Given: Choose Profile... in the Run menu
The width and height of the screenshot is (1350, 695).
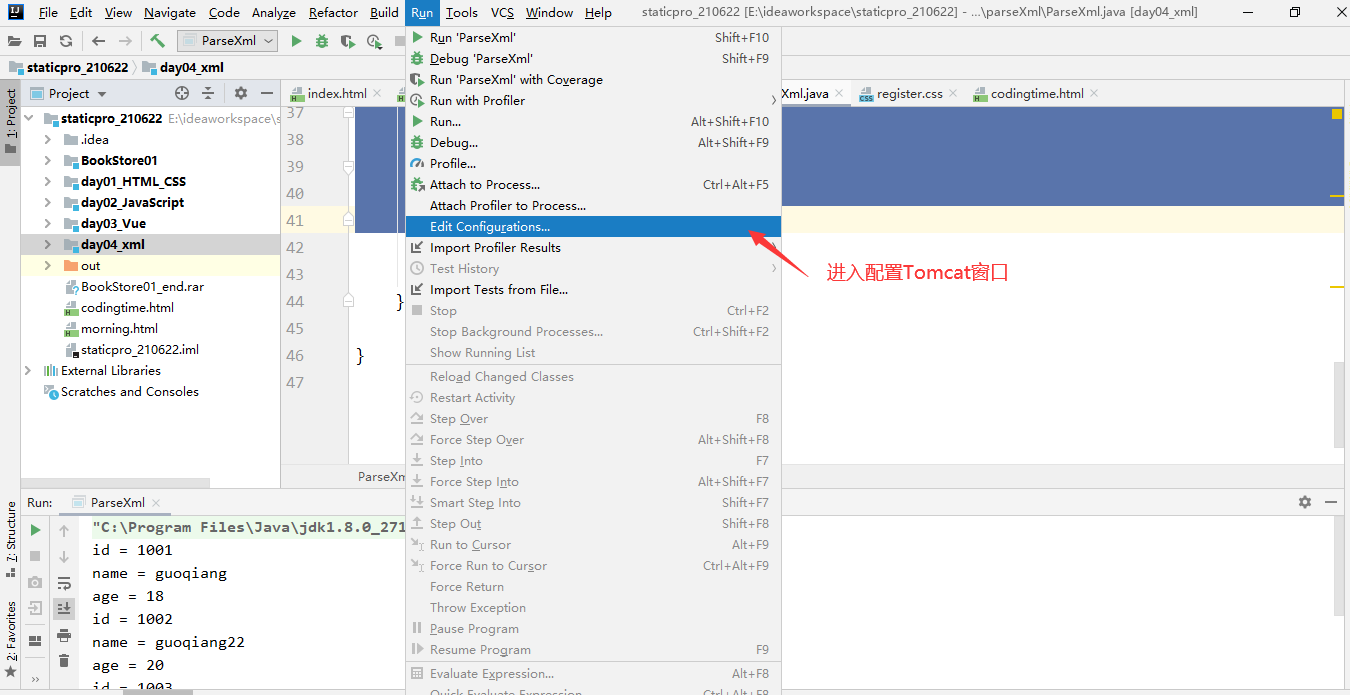Looking at the screenshot, I should pos(593,164).
